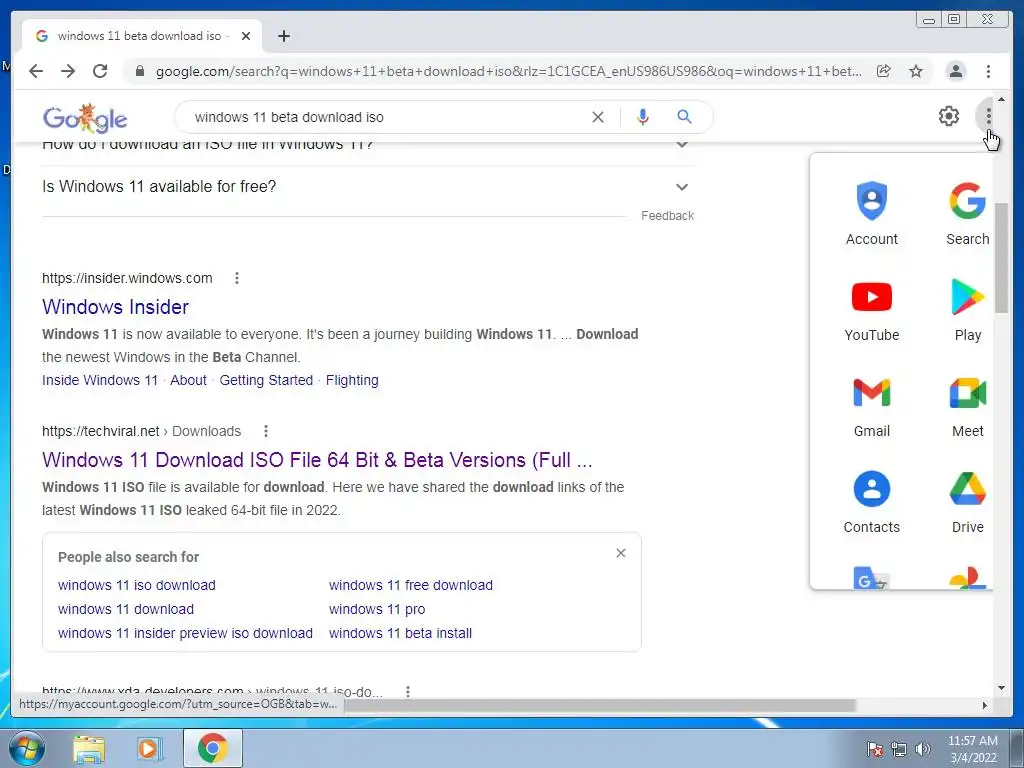Image resolution: width=1024 pixels, height=768 pixels.
Task: Open network status icon in tray
Action: pos(899,749)
